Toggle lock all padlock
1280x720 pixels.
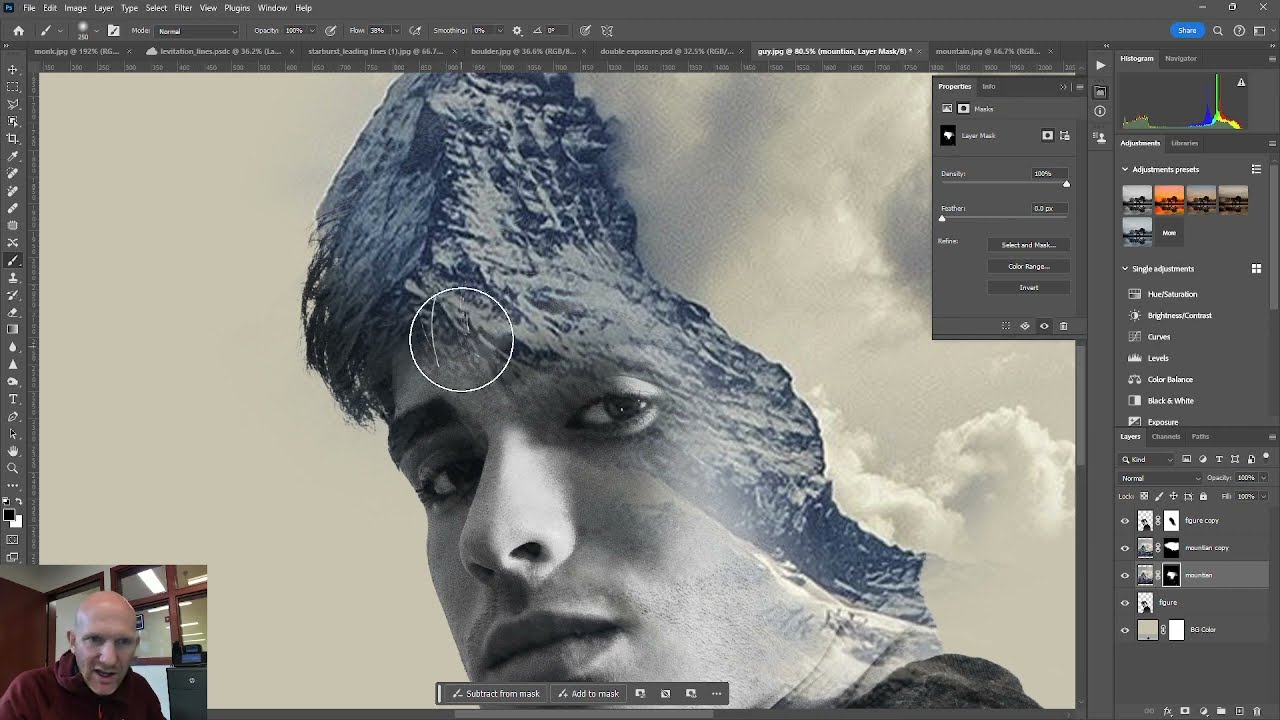click(x=1203, y=496)
